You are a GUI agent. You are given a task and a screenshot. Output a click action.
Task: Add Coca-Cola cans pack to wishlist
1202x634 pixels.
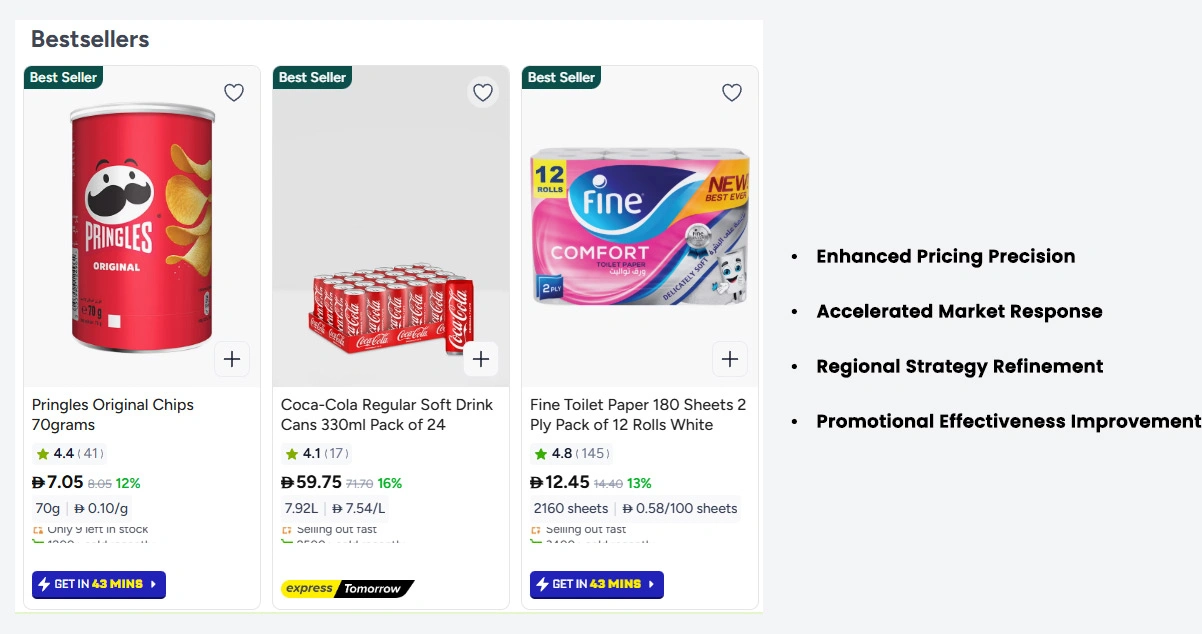[x=483, y=93]
